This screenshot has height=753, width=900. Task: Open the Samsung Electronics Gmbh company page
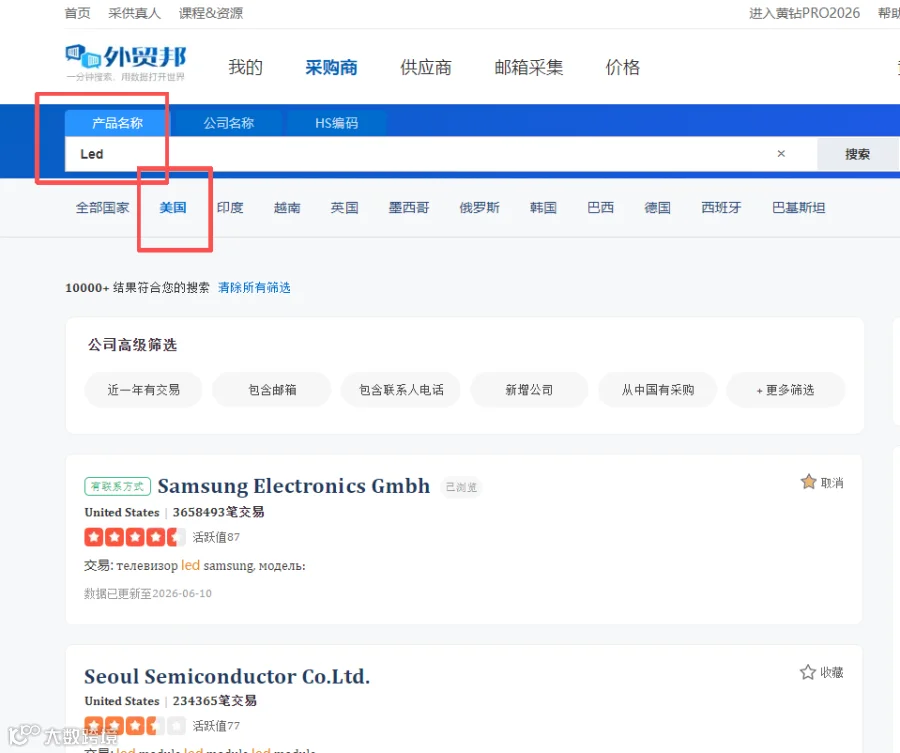coord(293,486)
